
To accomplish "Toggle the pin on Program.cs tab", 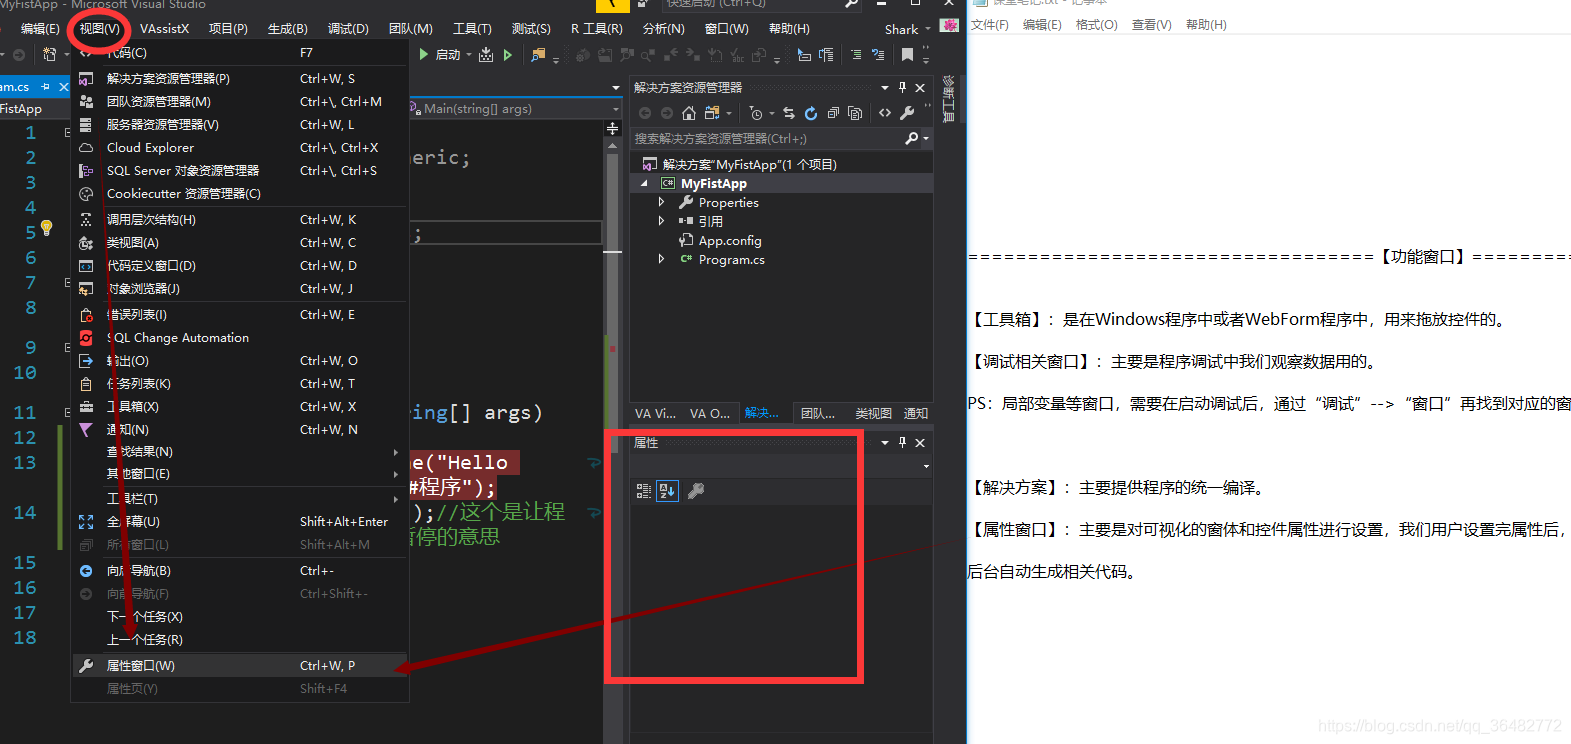I will point(45,87).
